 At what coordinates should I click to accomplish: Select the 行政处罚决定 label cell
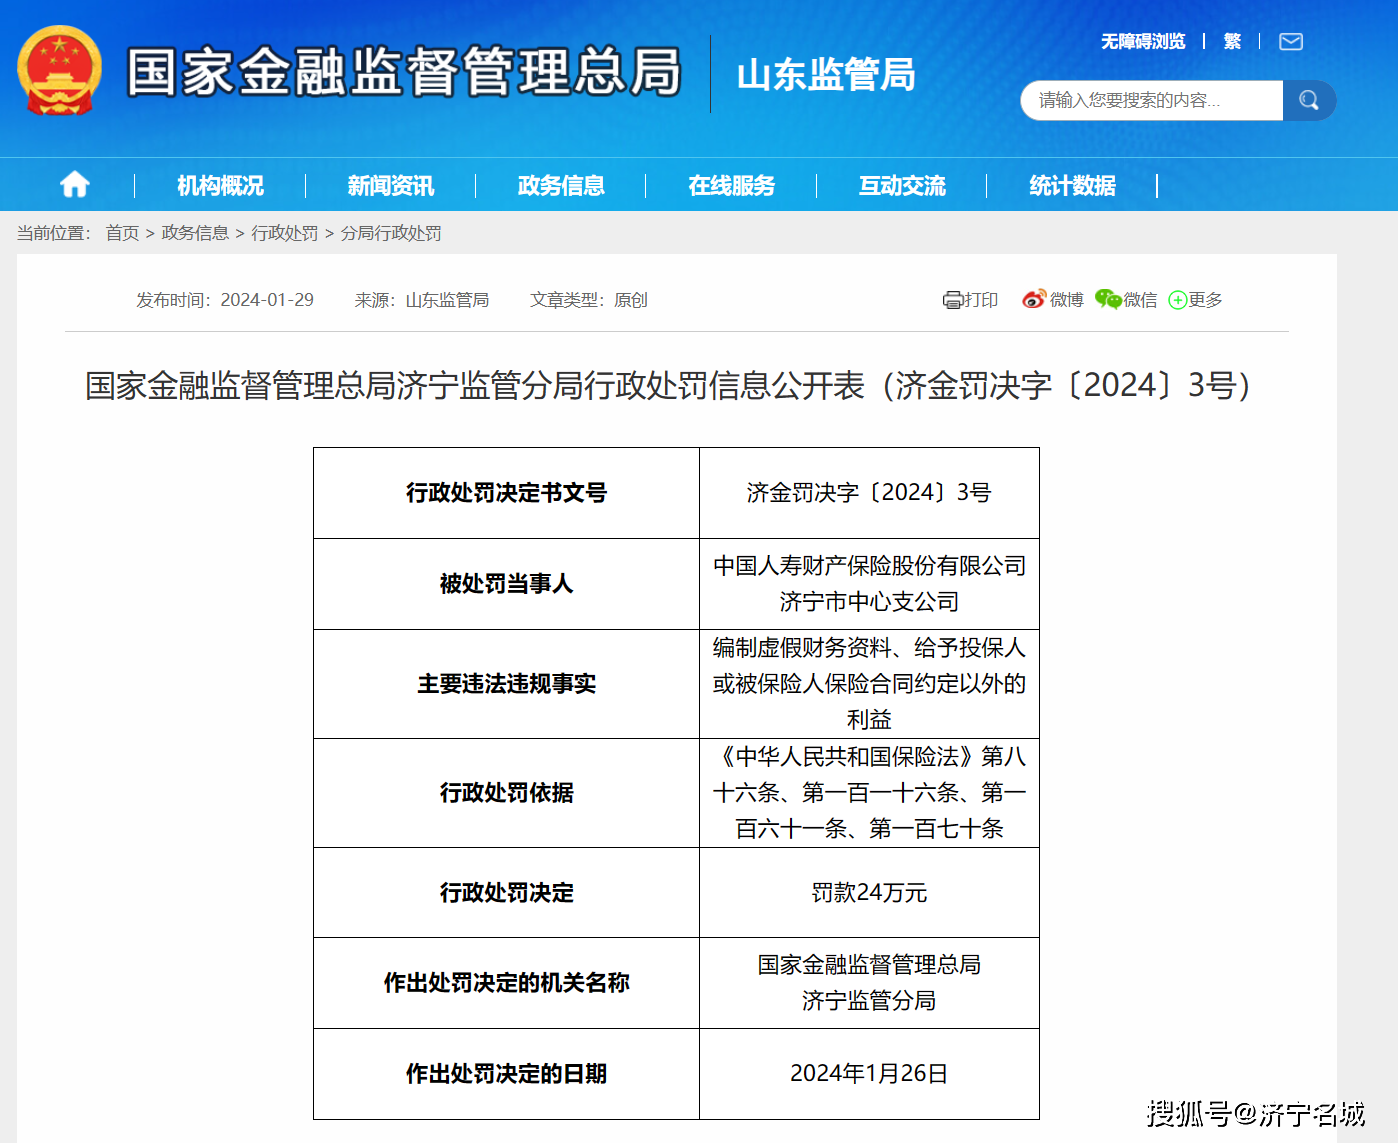pos(506,893)
